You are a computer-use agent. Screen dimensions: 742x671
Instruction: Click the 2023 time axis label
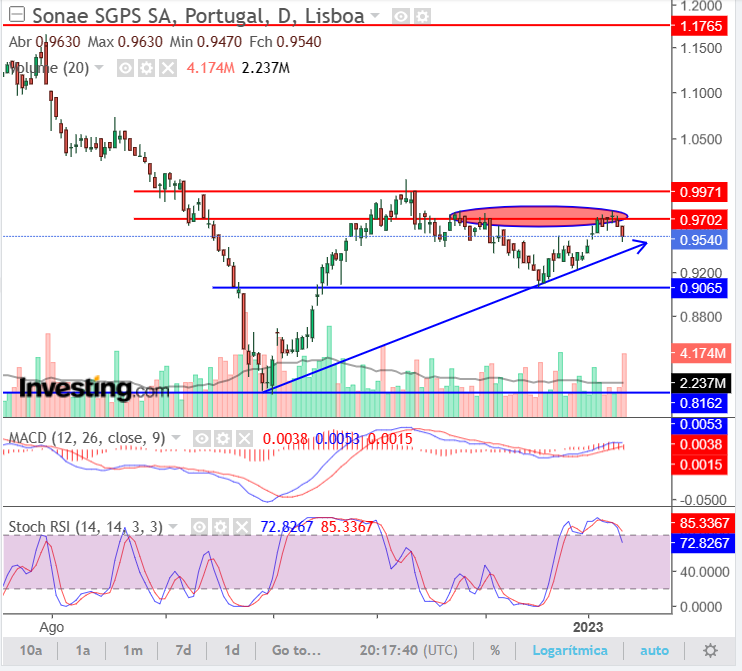588,627
